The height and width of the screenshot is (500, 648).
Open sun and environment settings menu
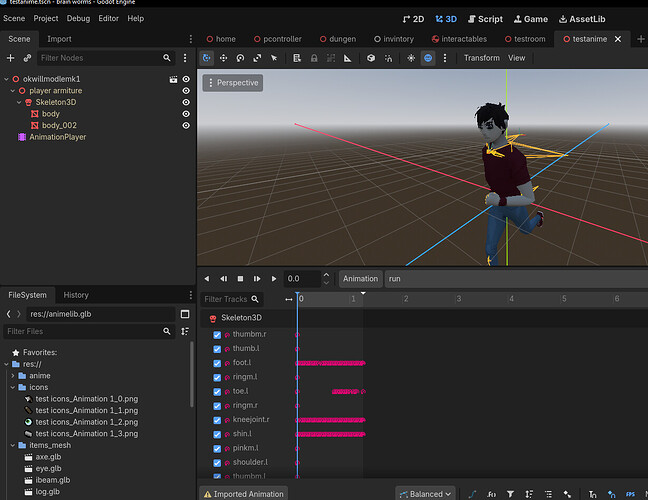(445, 58)
